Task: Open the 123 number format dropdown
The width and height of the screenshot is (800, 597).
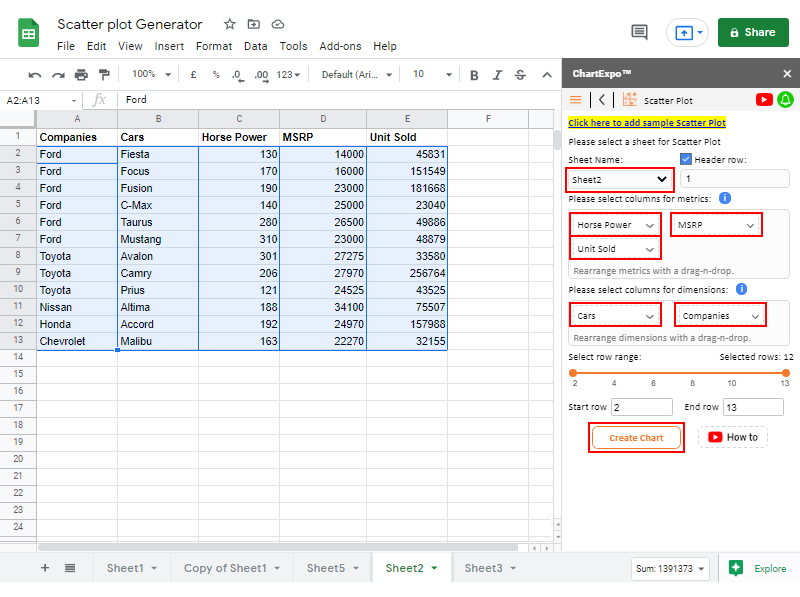Action: tap(288, 75)
